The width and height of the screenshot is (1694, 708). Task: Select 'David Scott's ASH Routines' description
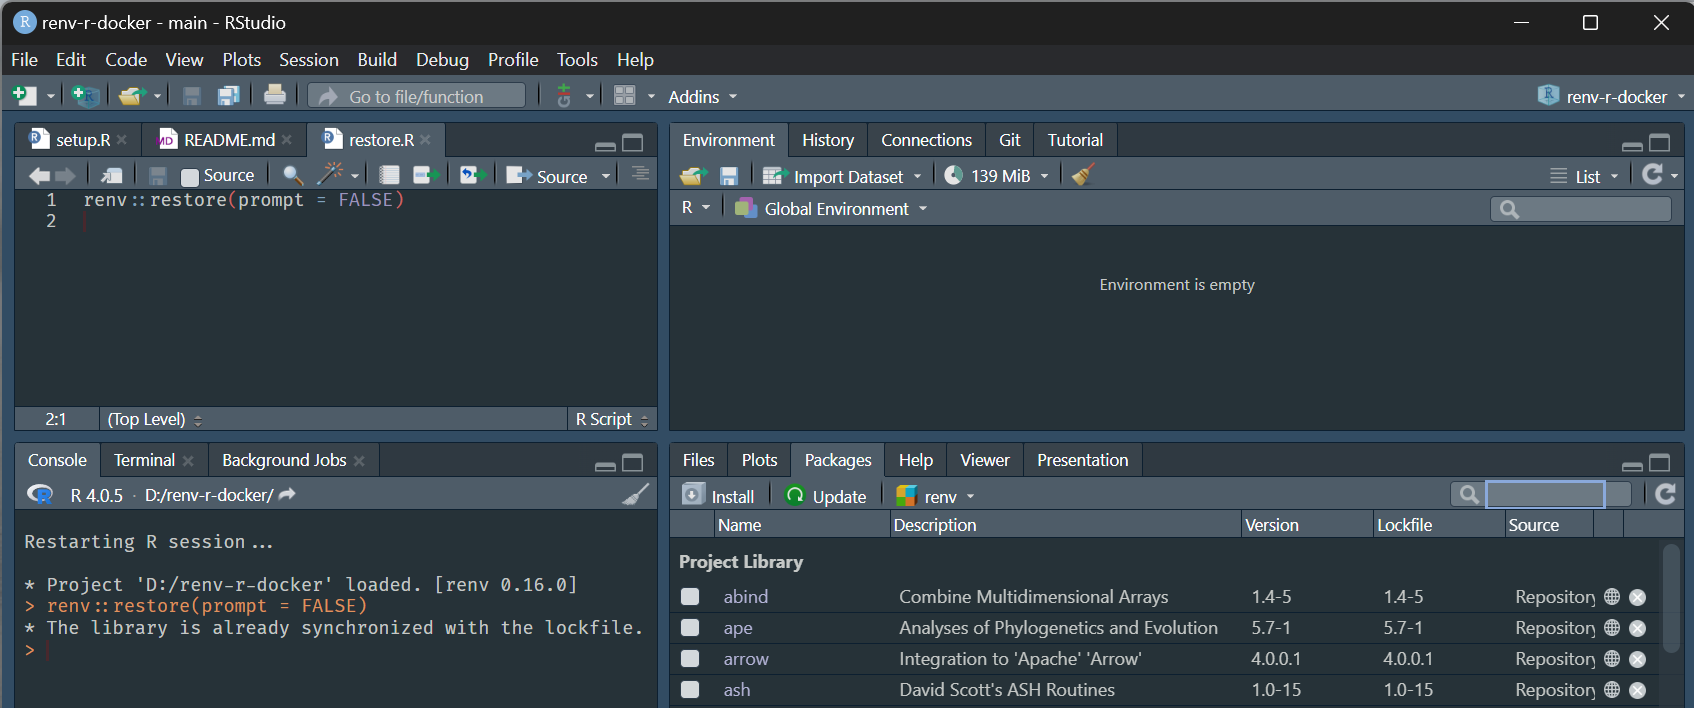[1007, 690]
